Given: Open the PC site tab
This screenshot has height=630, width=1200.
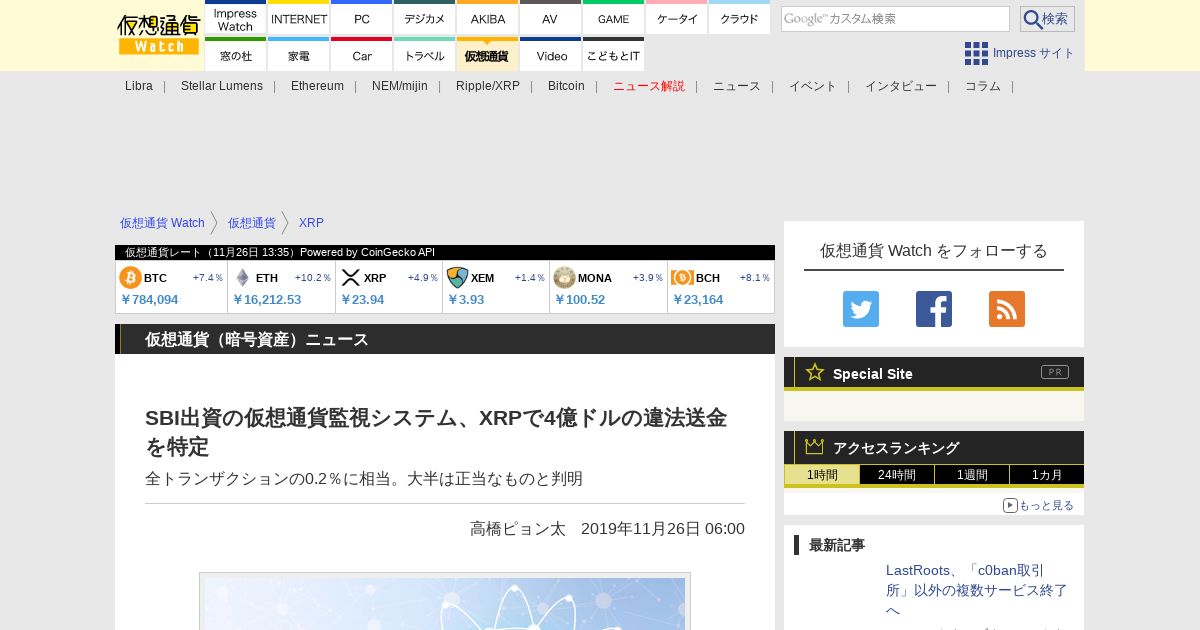Looking at the screenshot, I should pyautogui.click(x=362, y=18).
